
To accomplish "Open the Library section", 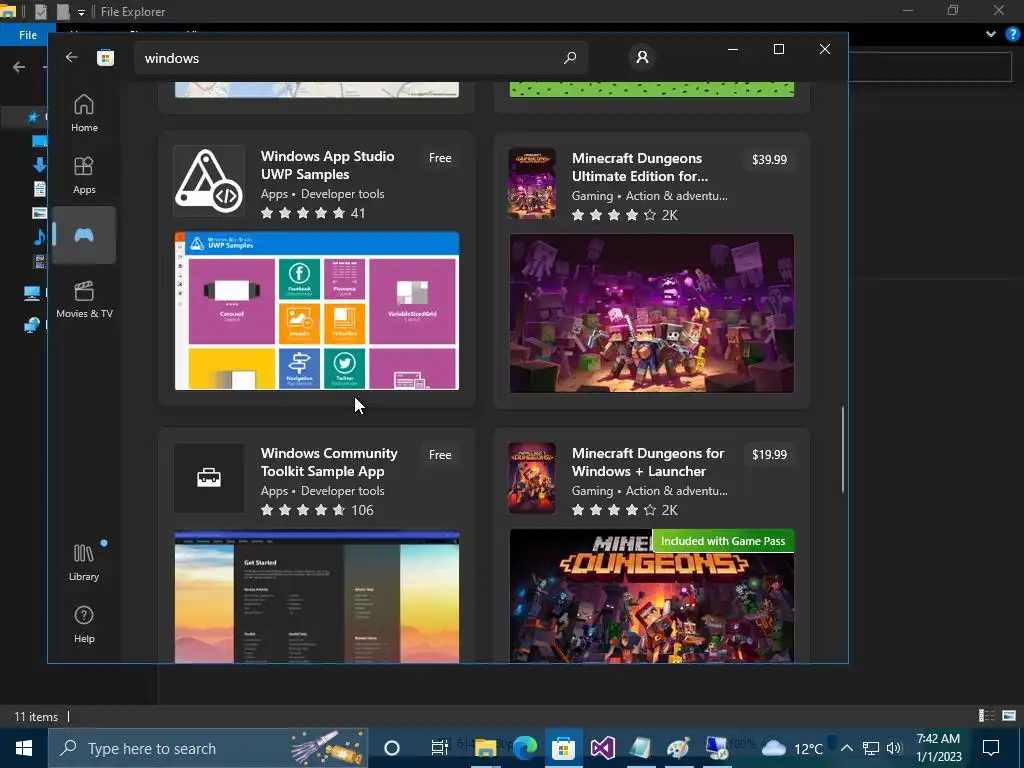I will (84, 562).
